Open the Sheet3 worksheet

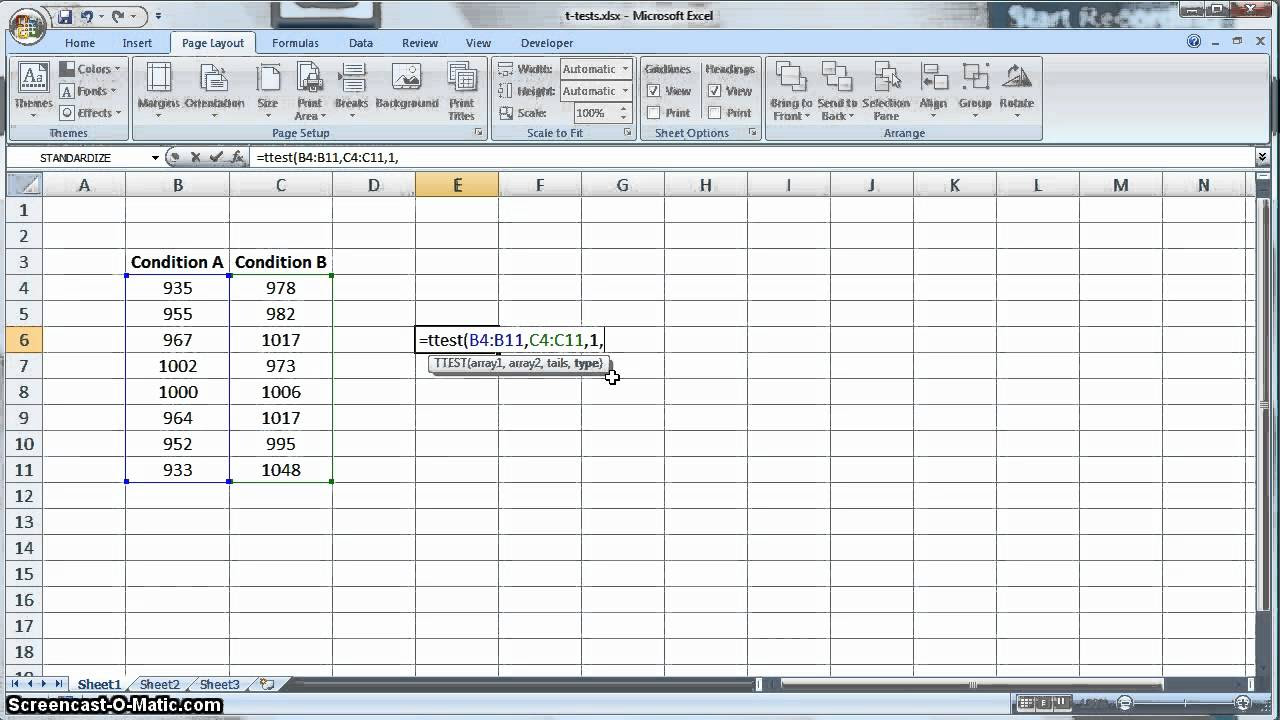(219, 685)
